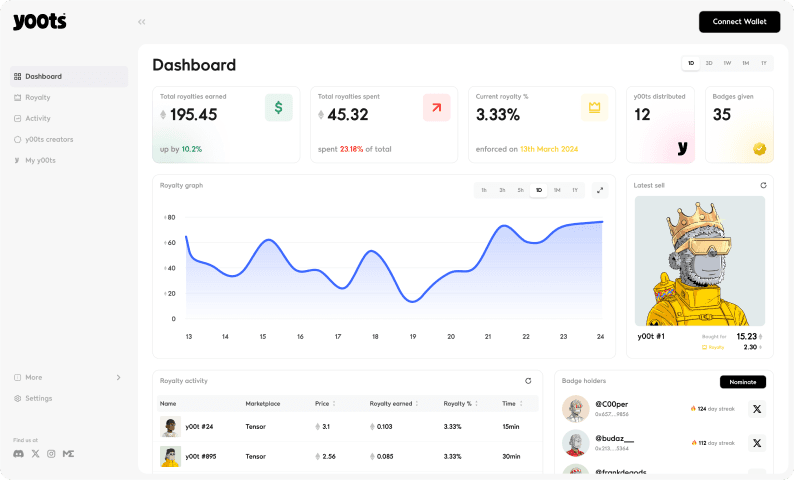Image resolution: width=794 pixels, height=480 pixels.
Task: Expand Royalty graph to fullscreen
Action: point(600,190)
